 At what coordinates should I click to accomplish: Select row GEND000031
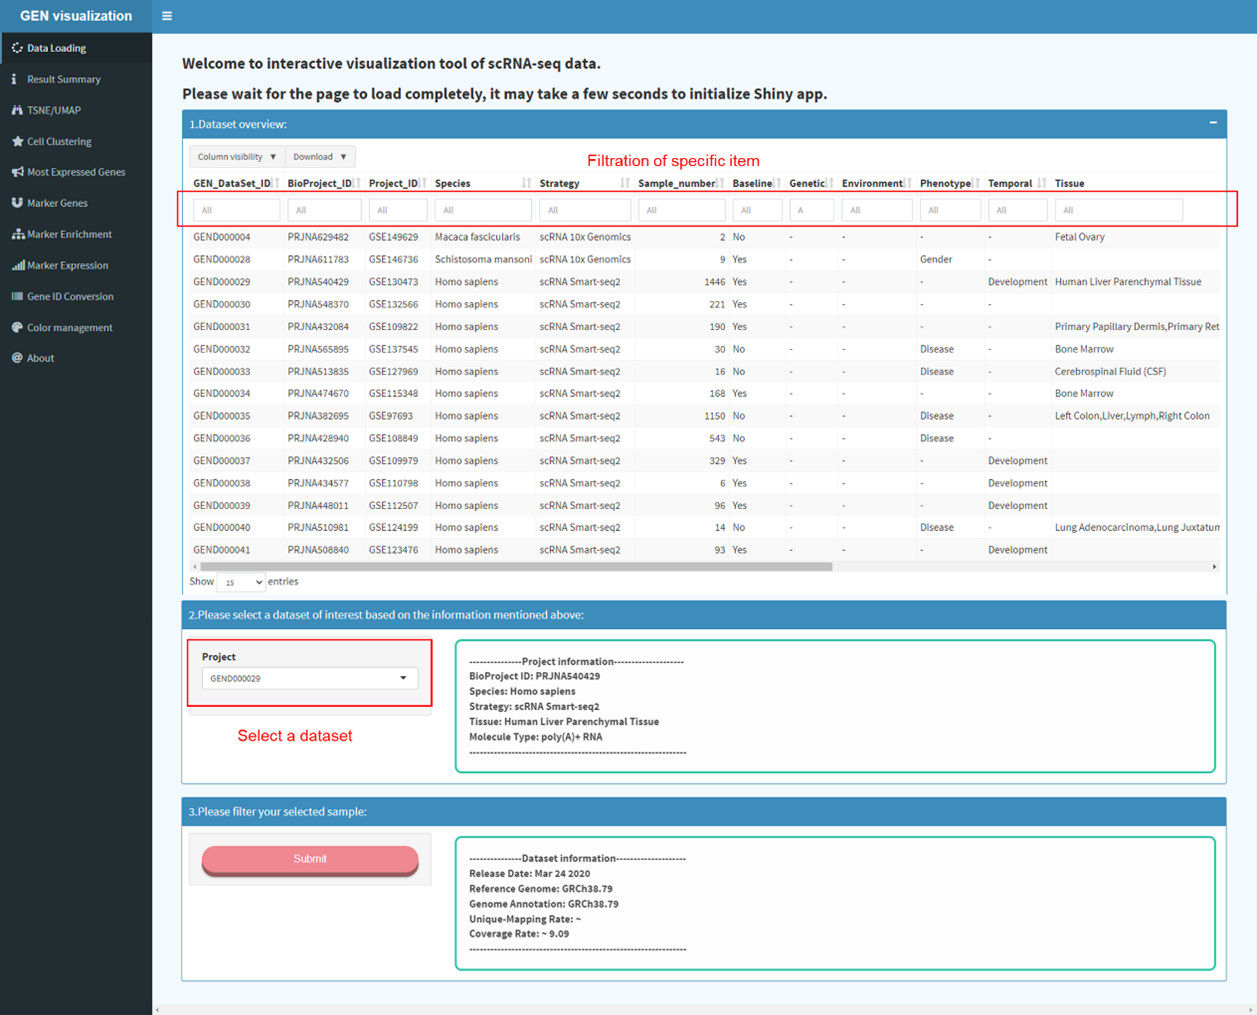tap(704, 326)
